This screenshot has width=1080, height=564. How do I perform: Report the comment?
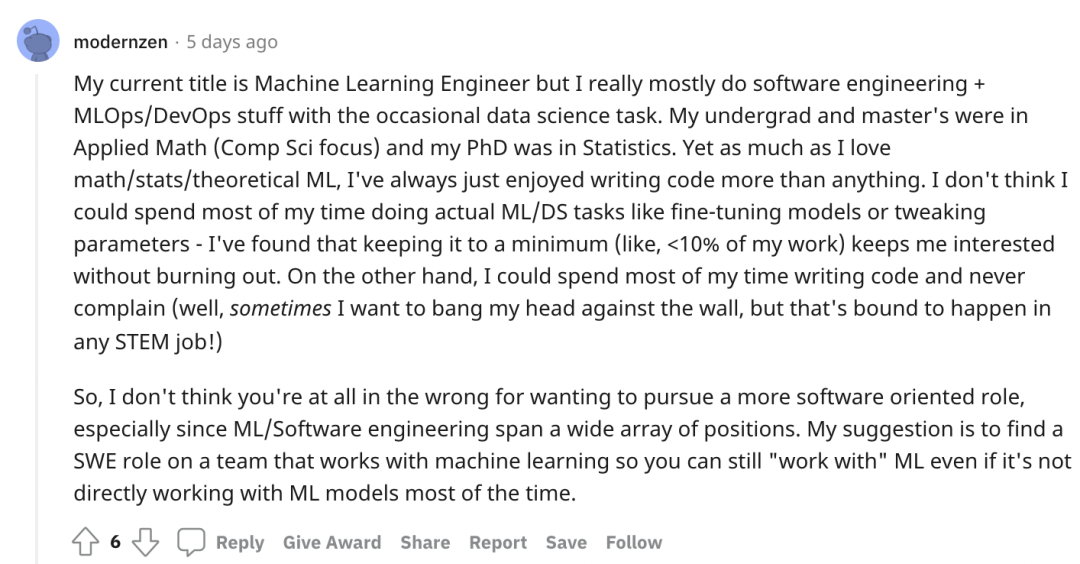click(498, 543)
